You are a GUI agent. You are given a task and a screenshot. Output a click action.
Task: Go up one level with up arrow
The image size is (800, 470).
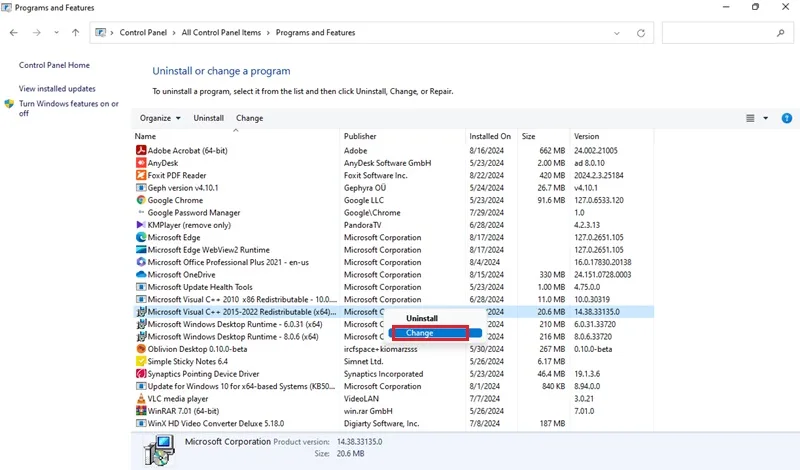(x=76, y=33)
